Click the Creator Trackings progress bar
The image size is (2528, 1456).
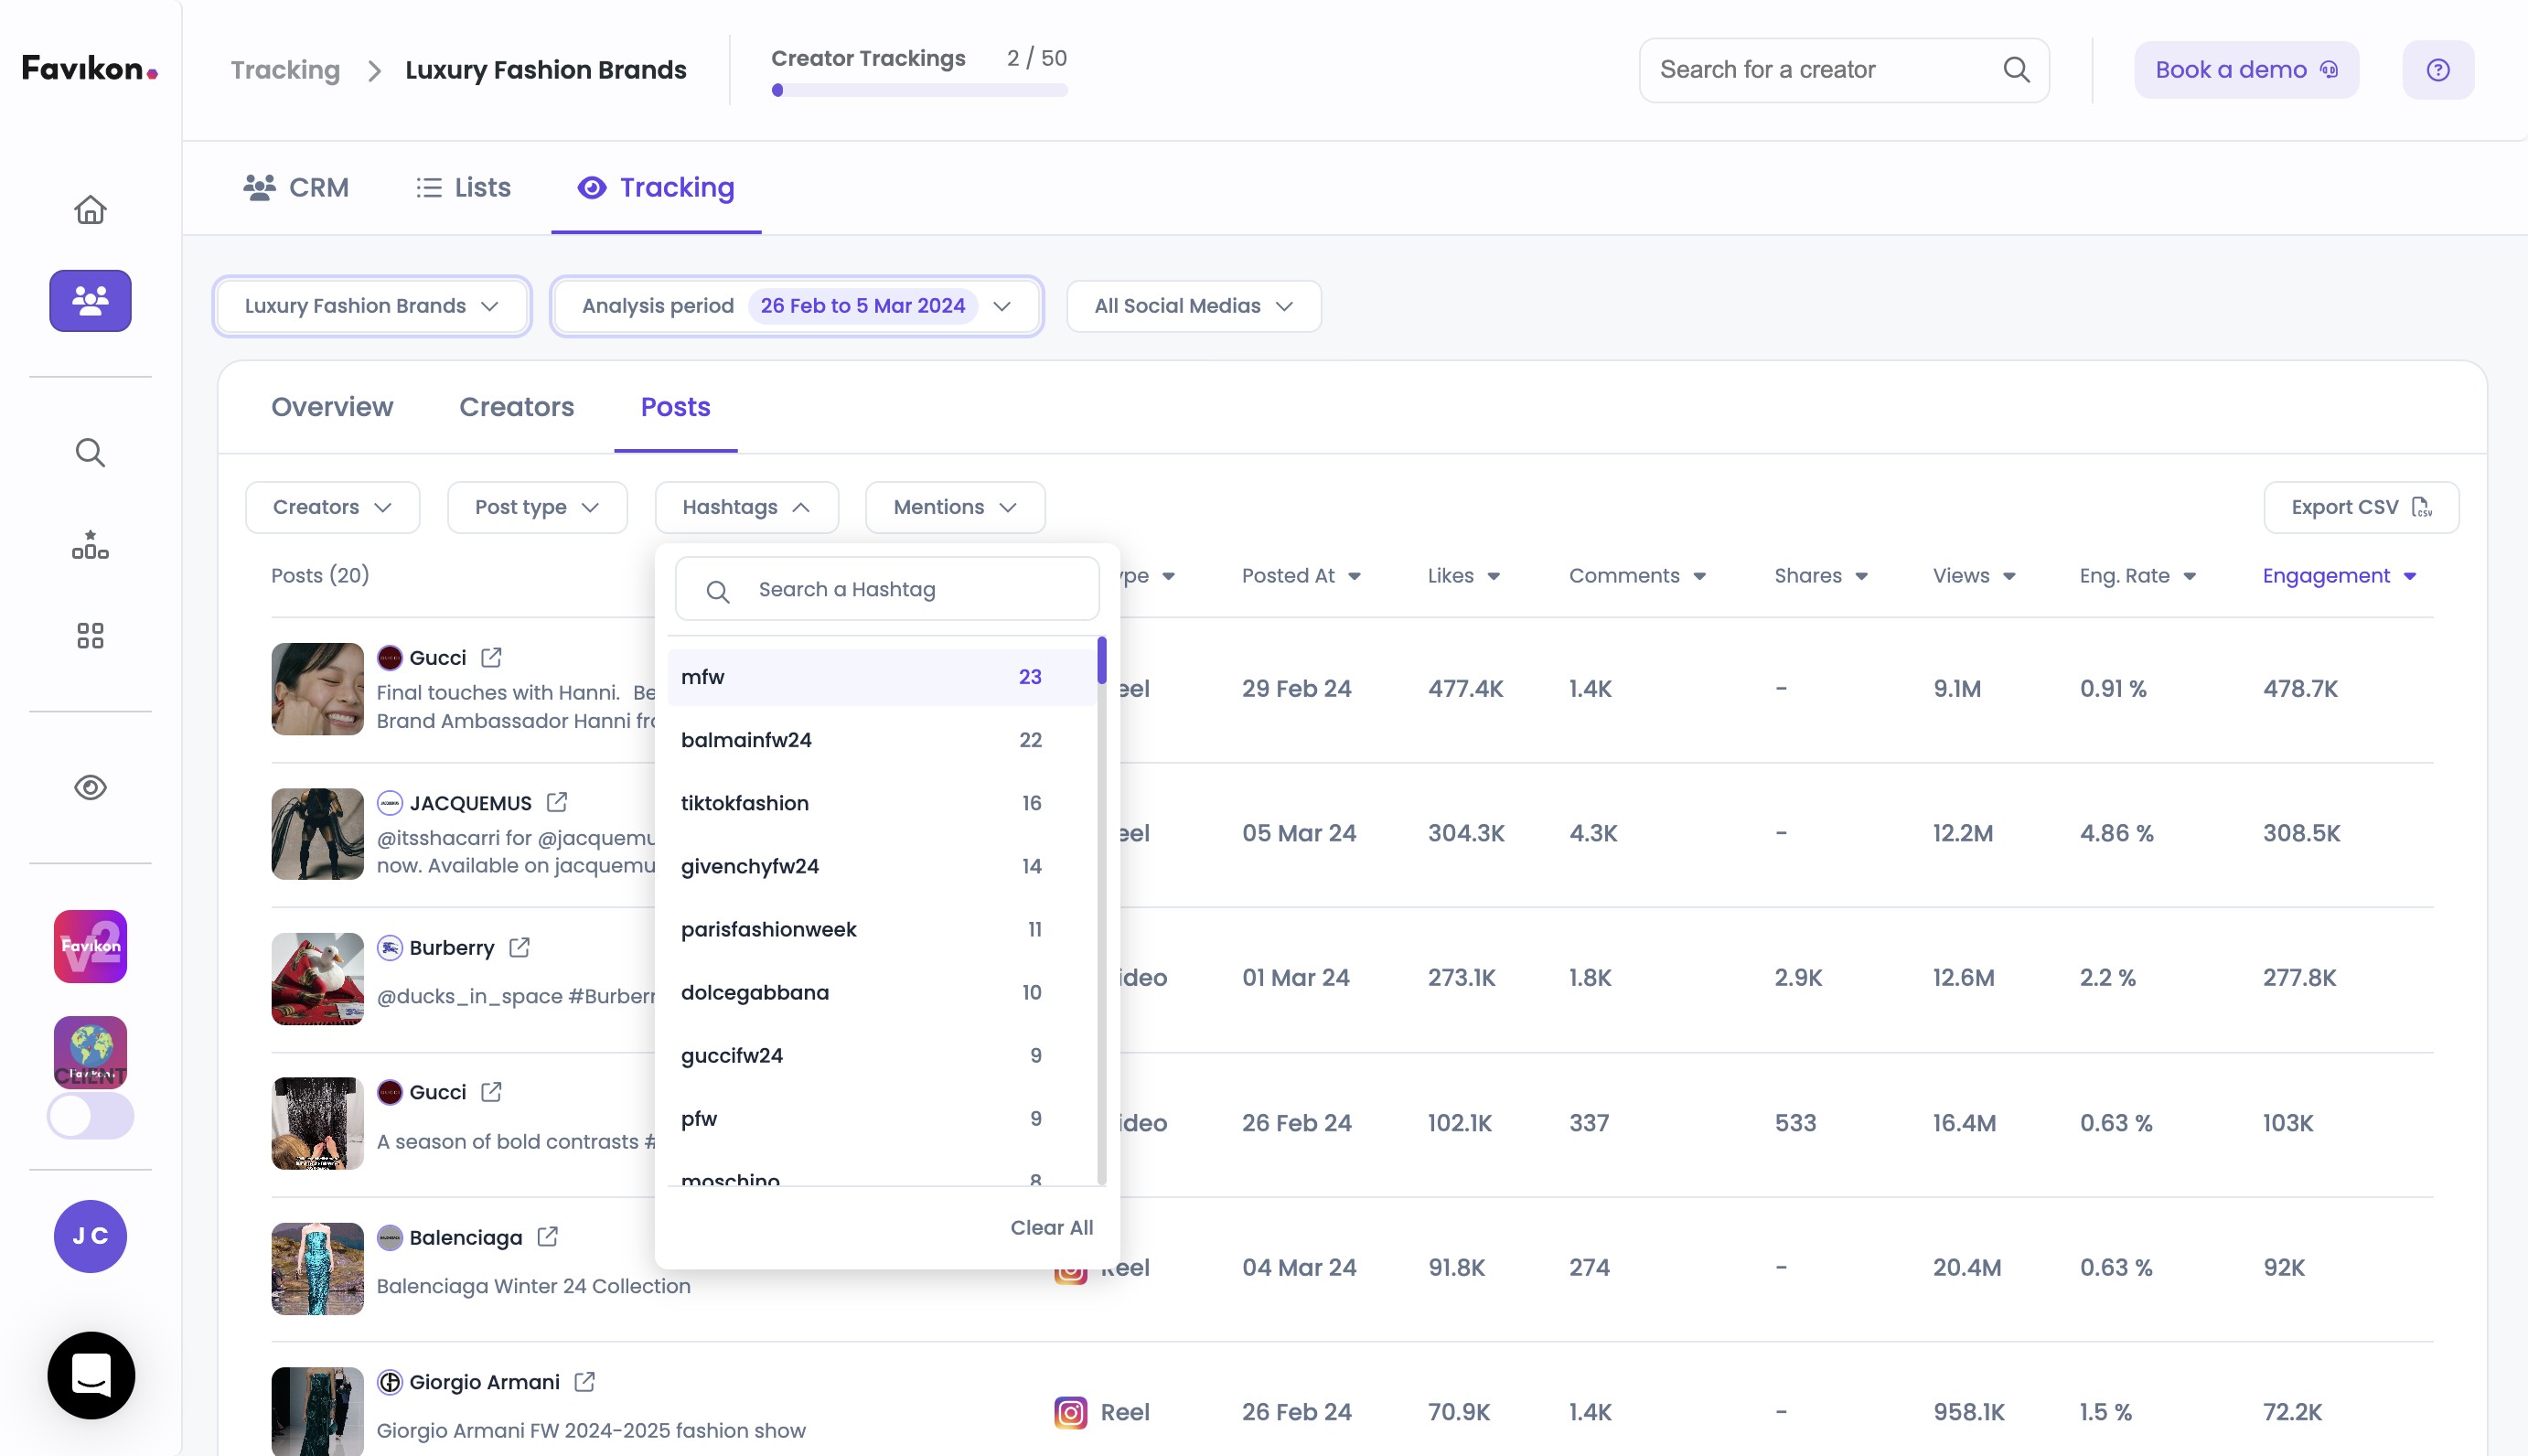(x=919, y=90)
